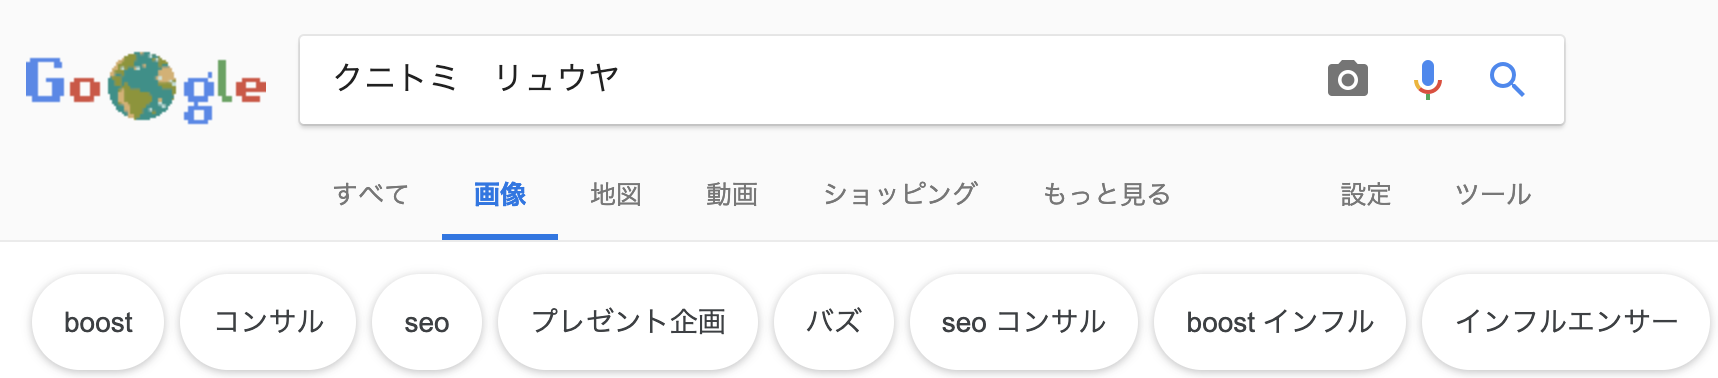Expand the もっと見る menu
Screen dimensions: 1718x378
pos(1106,194)
